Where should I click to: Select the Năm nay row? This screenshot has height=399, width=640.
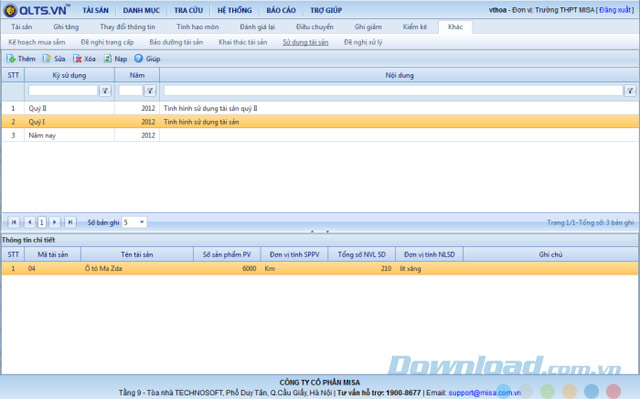tap(320, 135)
